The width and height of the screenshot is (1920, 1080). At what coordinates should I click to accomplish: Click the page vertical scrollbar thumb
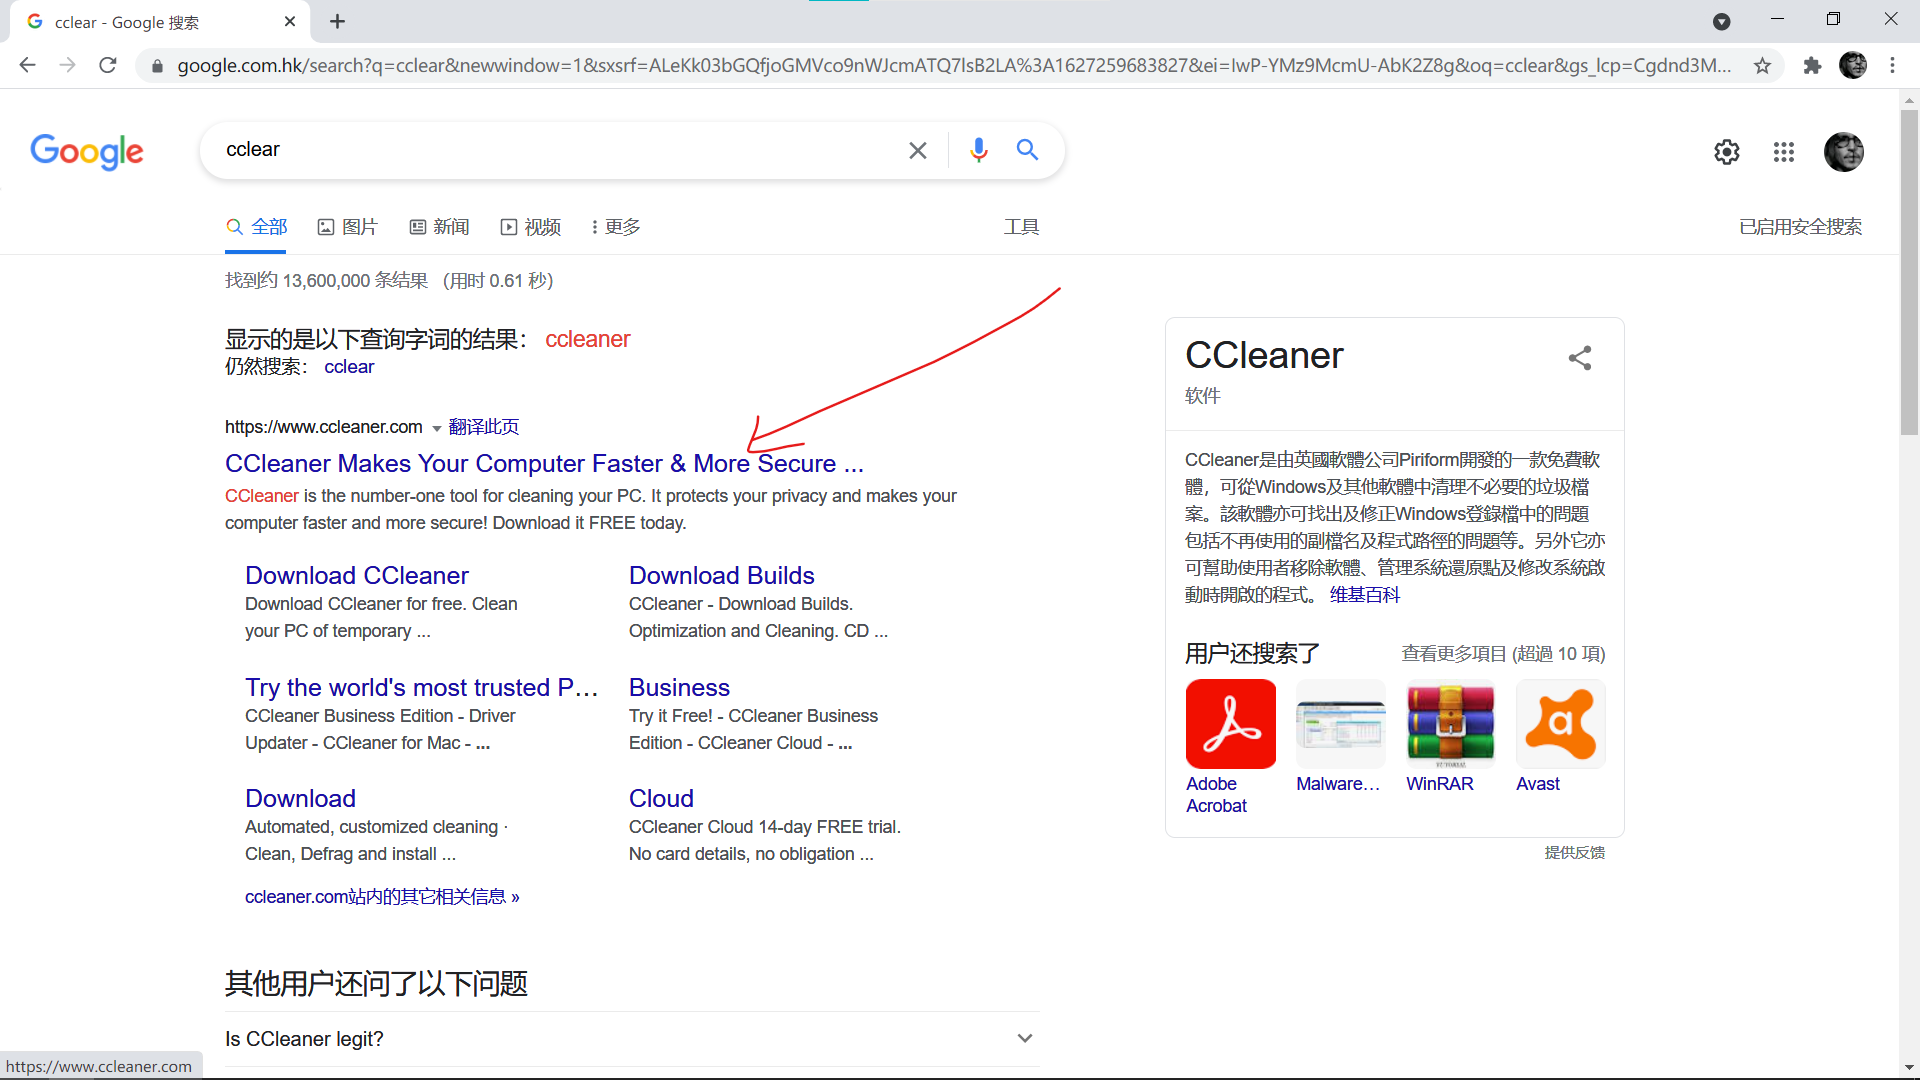(1909, 270)
